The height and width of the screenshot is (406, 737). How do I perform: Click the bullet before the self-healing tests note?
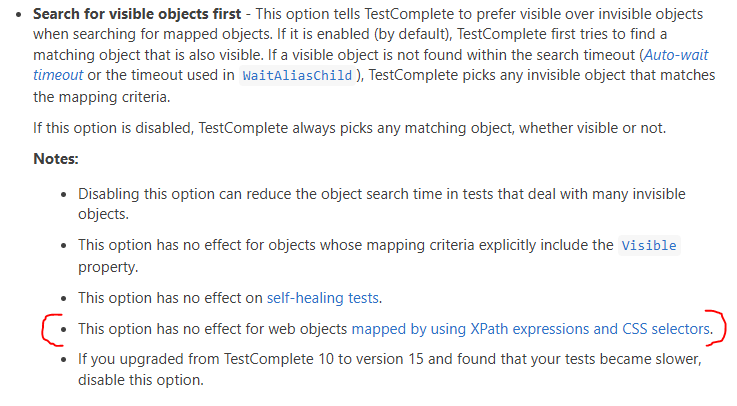[64, 297]
